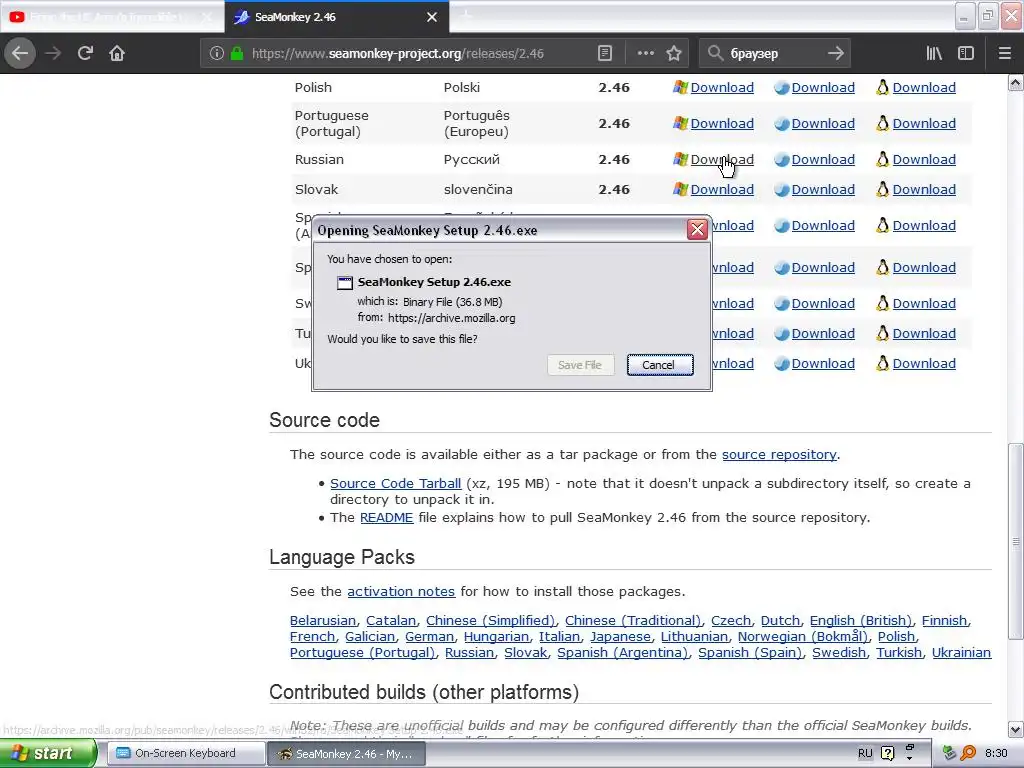
Task: Open English (British) language pack
Action: coord(861,620)
